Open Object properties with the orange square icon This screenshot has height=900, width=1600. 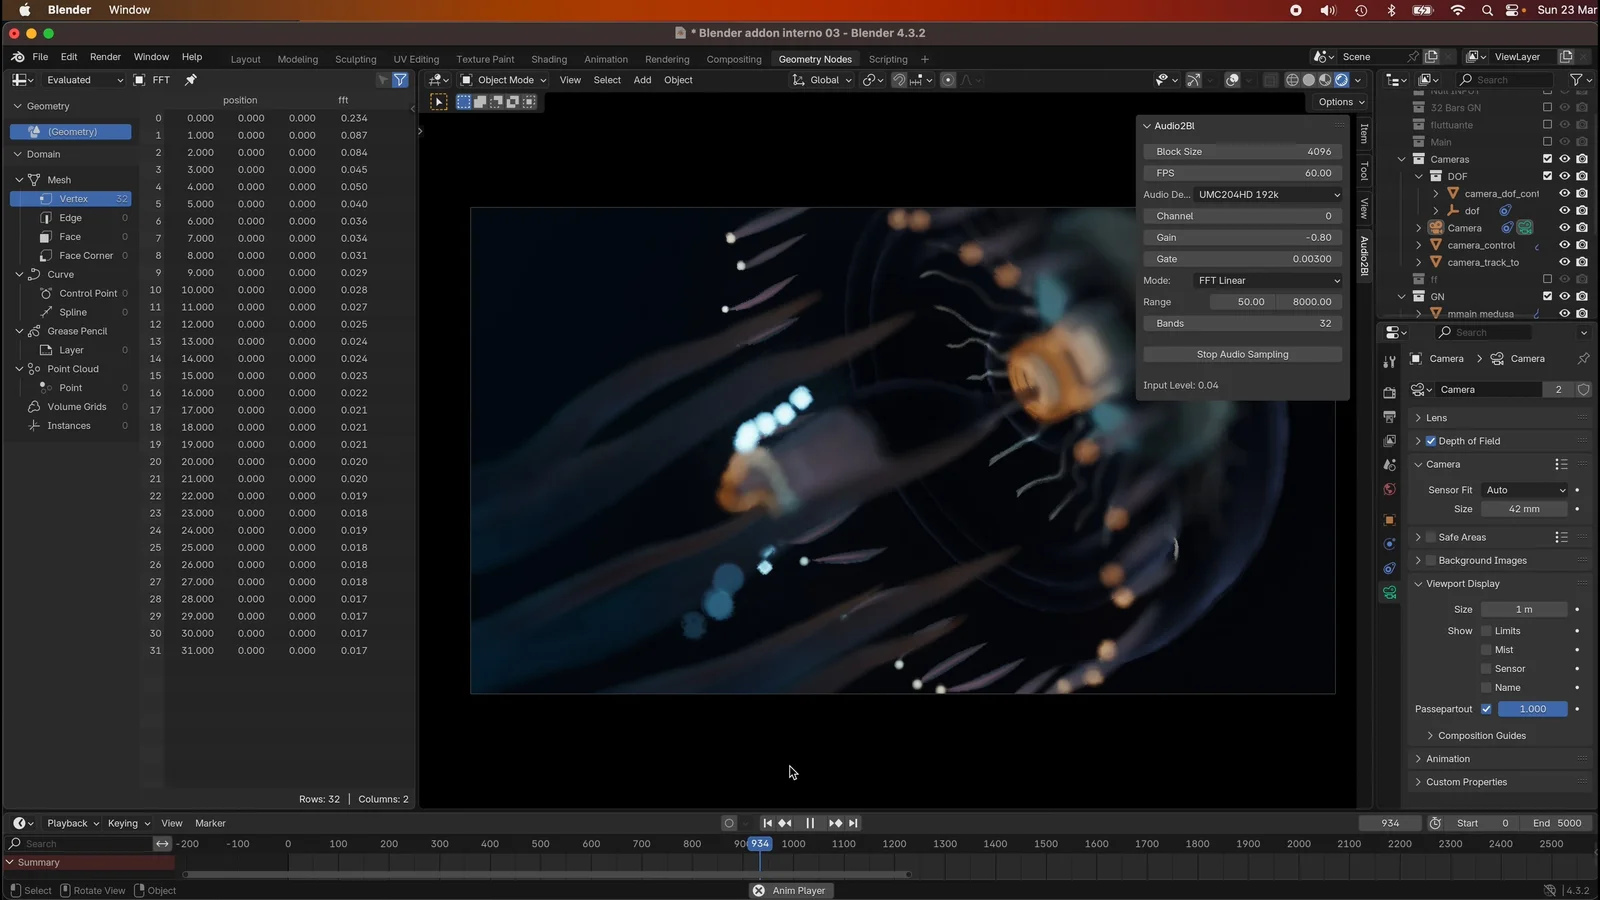(x=1389, y=520)
